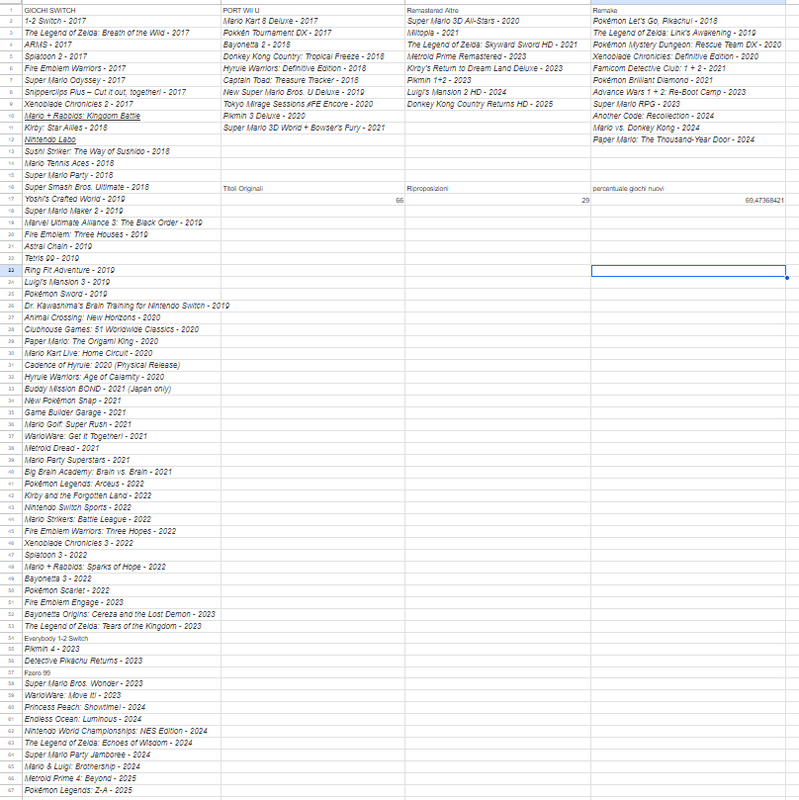Select the Remastered Altro header cell
Screen dimensions: 799x800
click(x=497, y=10)
